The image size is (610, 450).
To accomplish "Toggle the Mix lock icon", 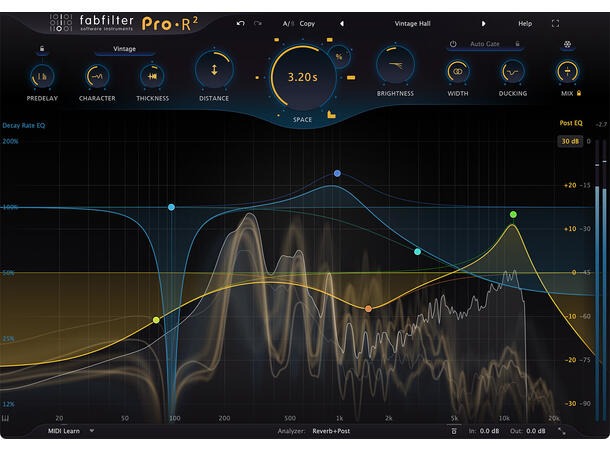I will (x=579, y=93).
